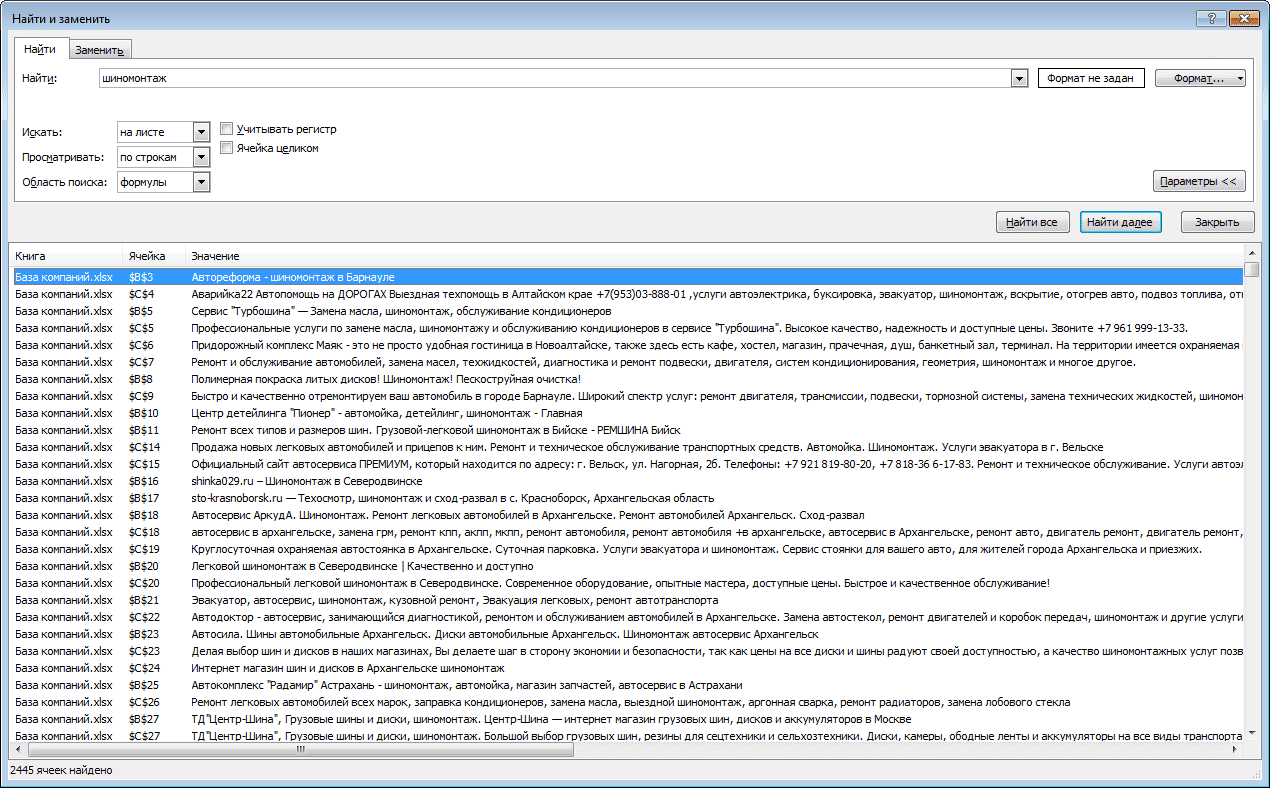
Task: Close the Find and Replace dialog via the title bar X
Action: point(1243,19)
